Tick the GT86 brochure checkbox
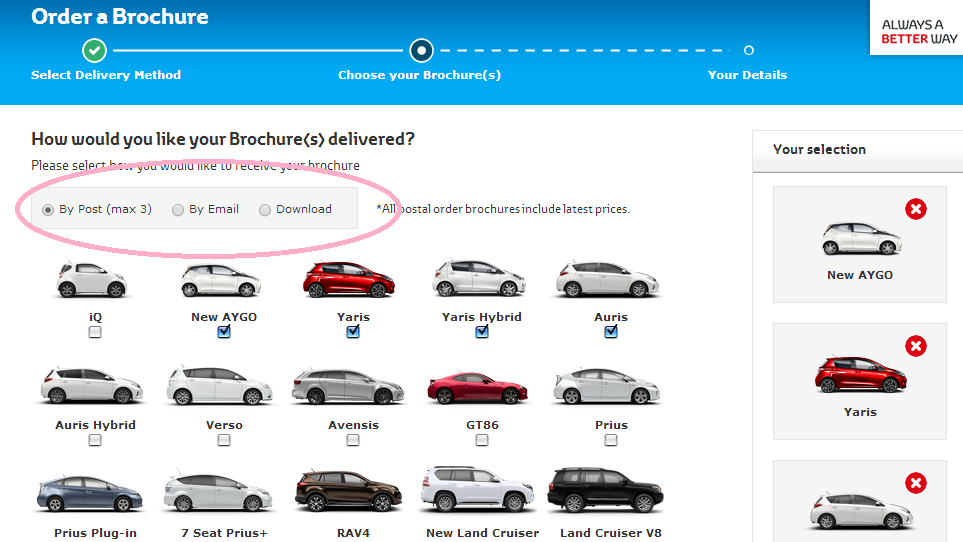The image size is (963, 542). coord(482,440)
